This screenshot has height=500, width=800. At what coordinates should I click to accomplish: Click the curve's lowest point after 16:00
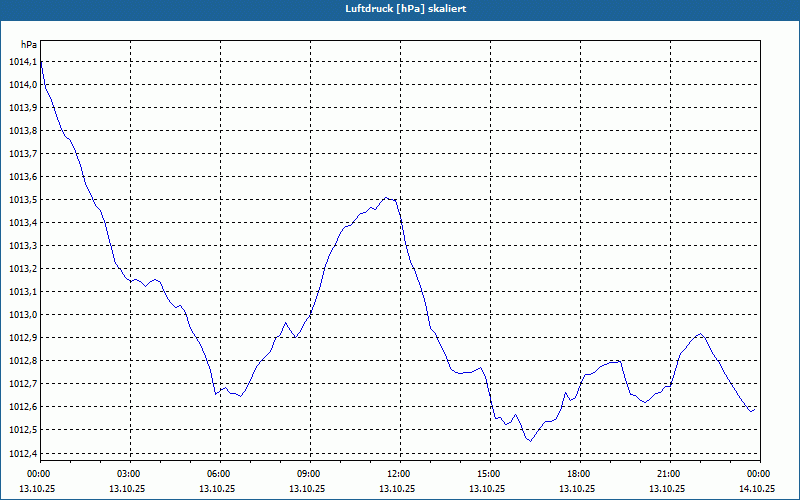[x=531, y=441]
